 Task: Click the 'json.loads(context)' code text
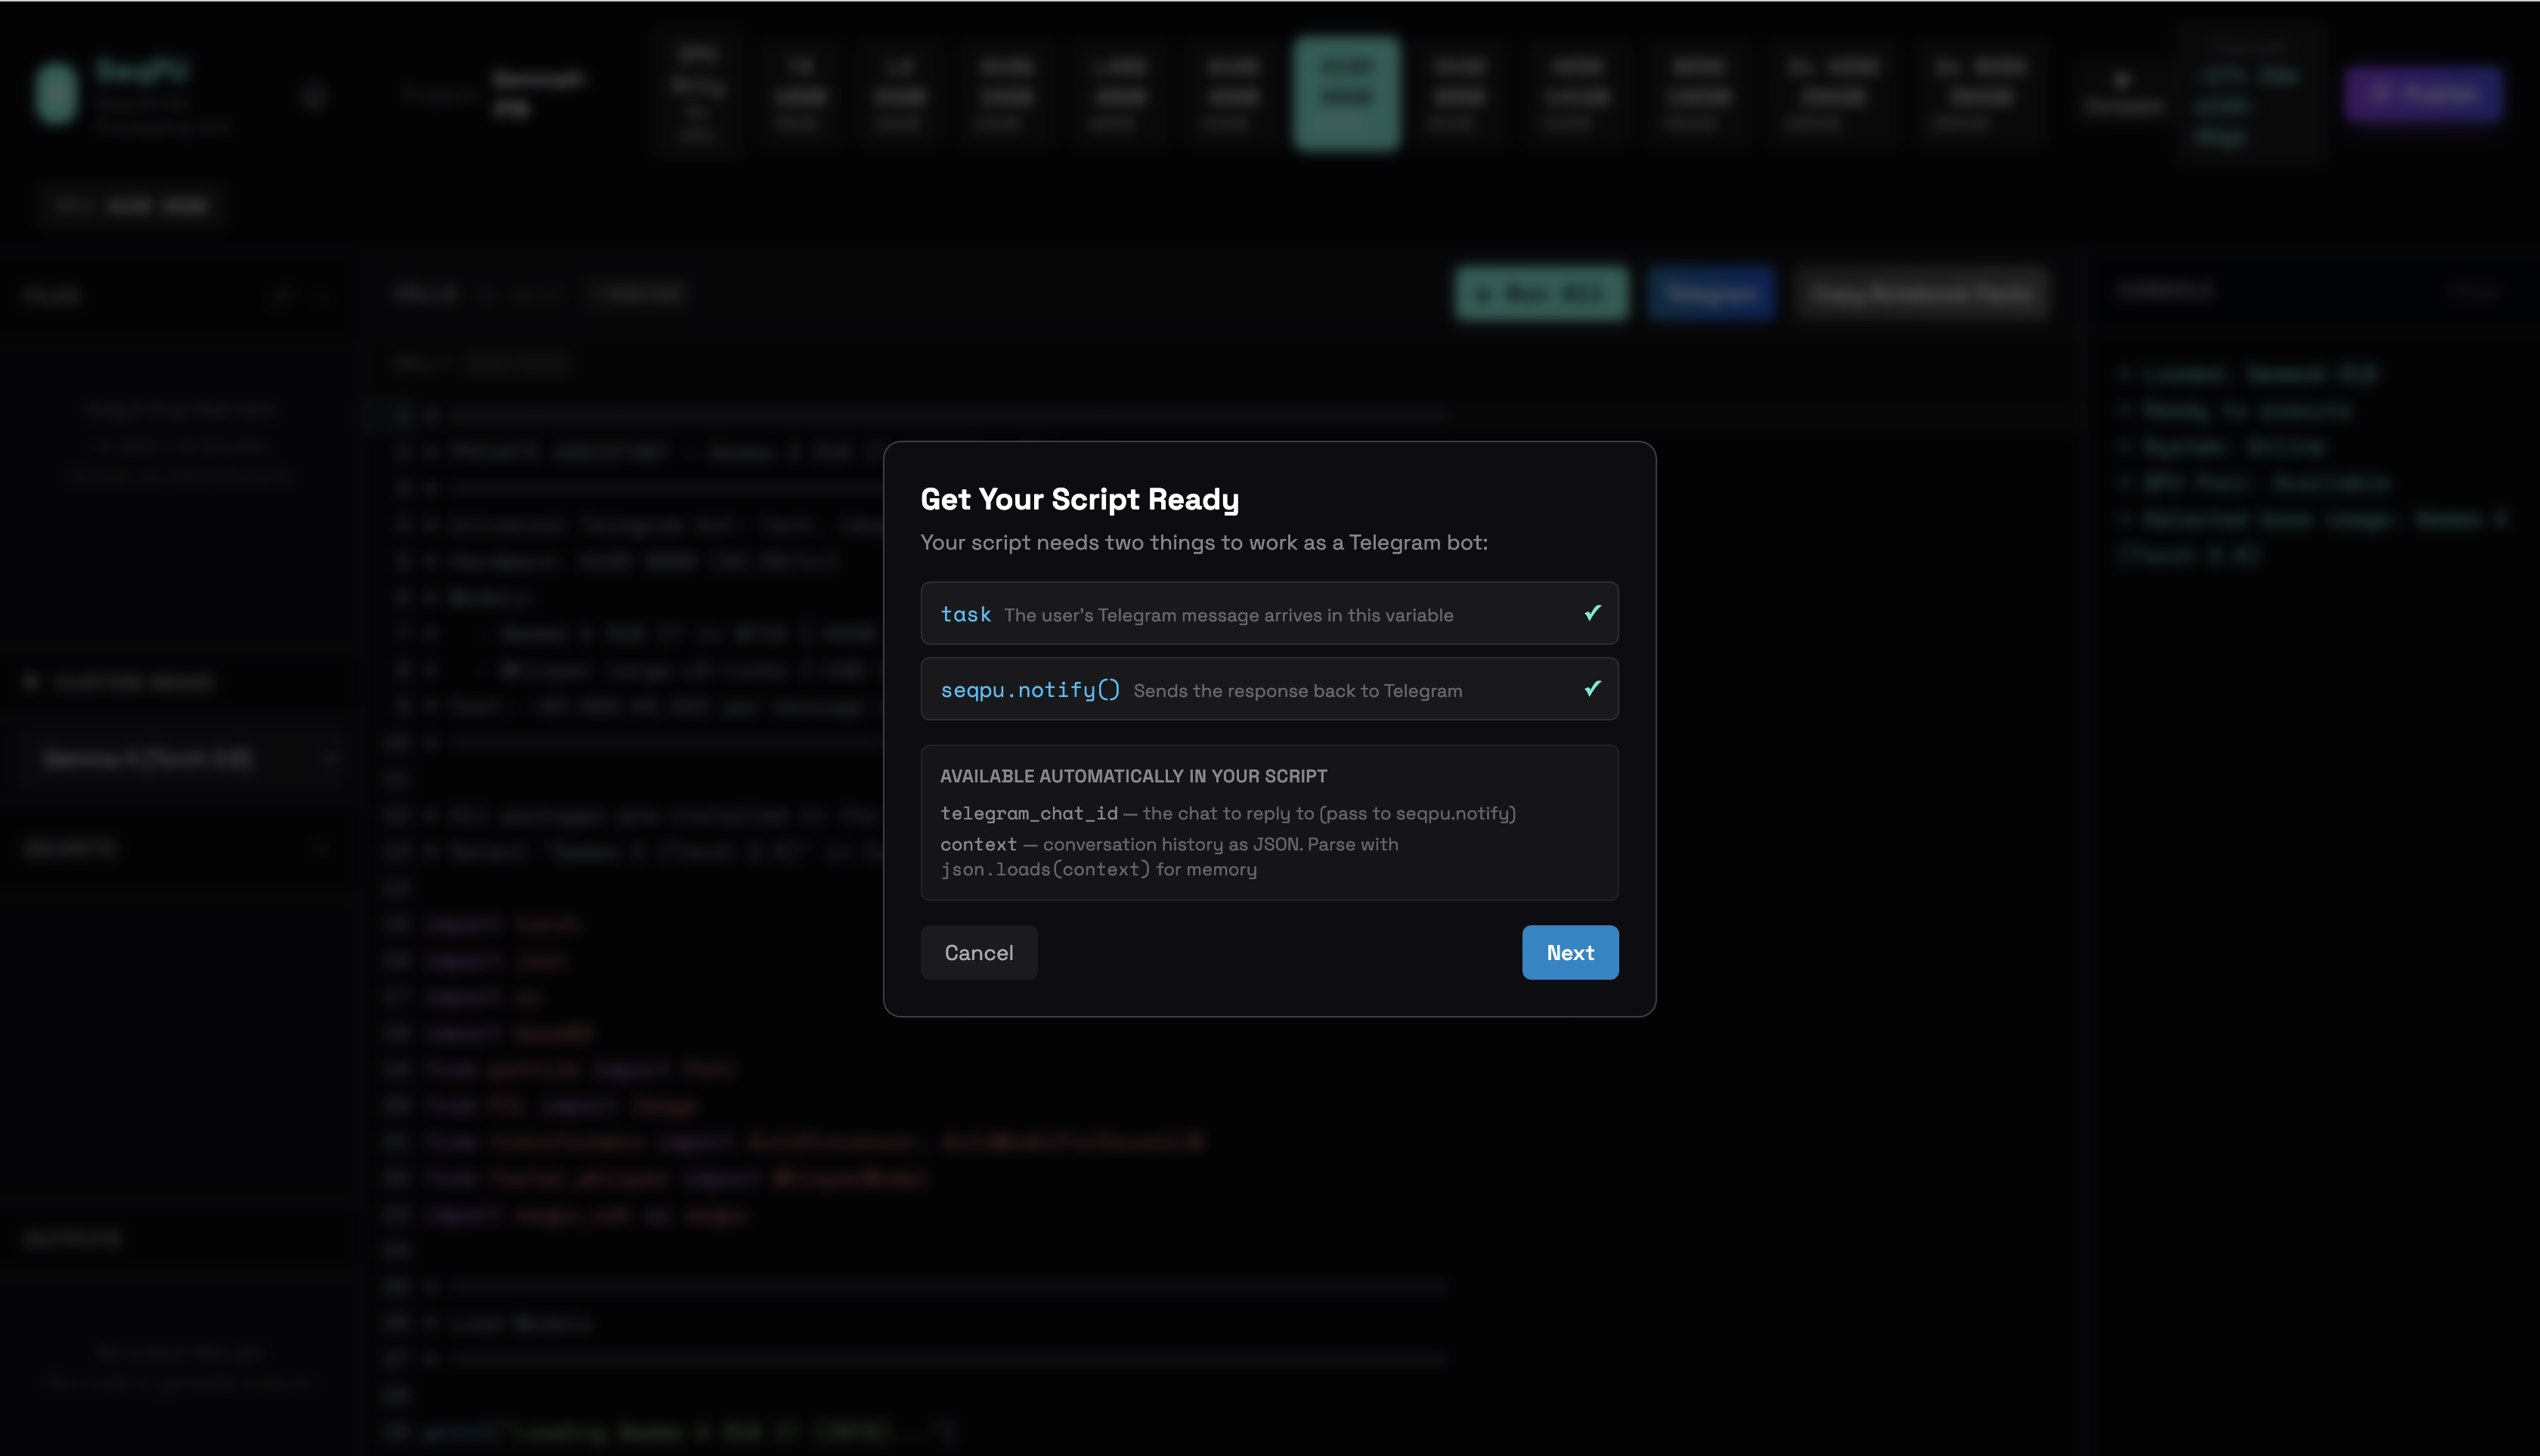click(1045, 869)
